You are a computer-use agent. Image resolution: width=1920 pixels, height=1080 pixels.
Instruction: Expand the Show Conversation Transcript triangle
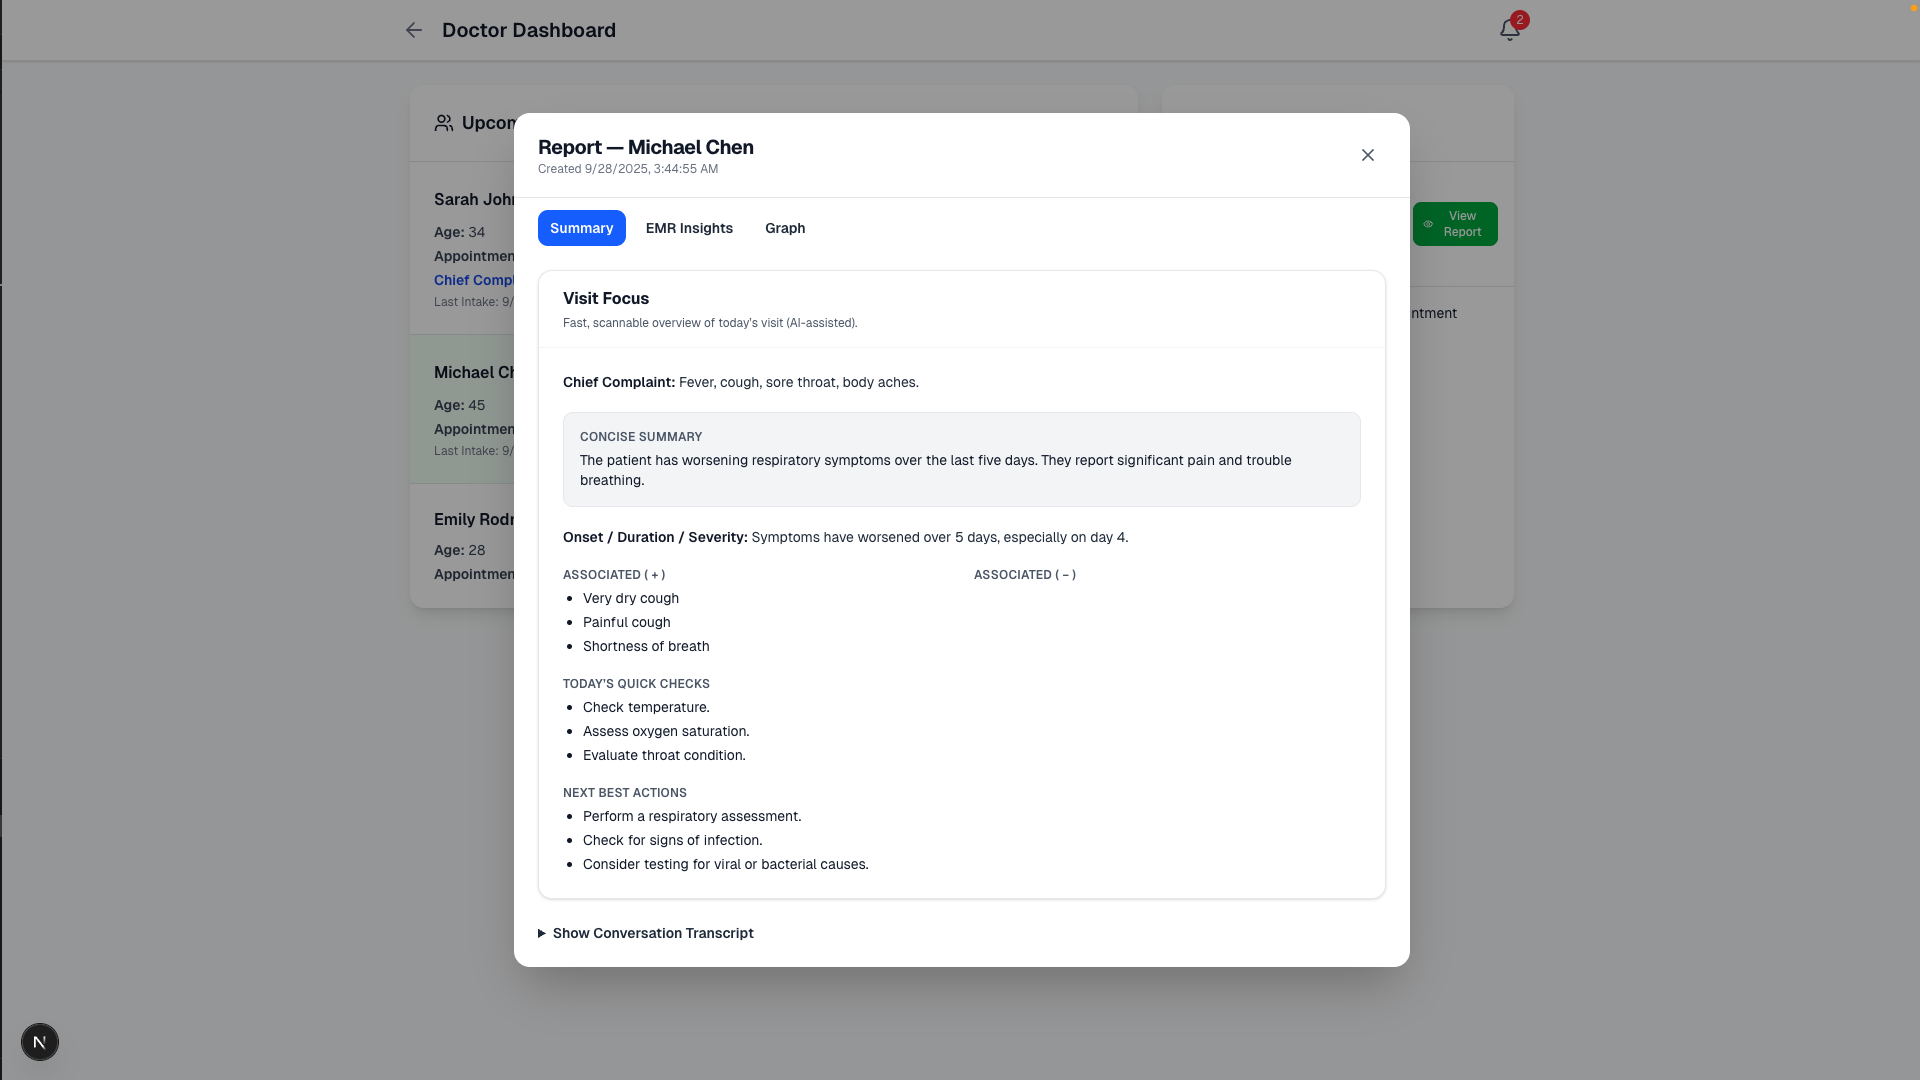542,933
